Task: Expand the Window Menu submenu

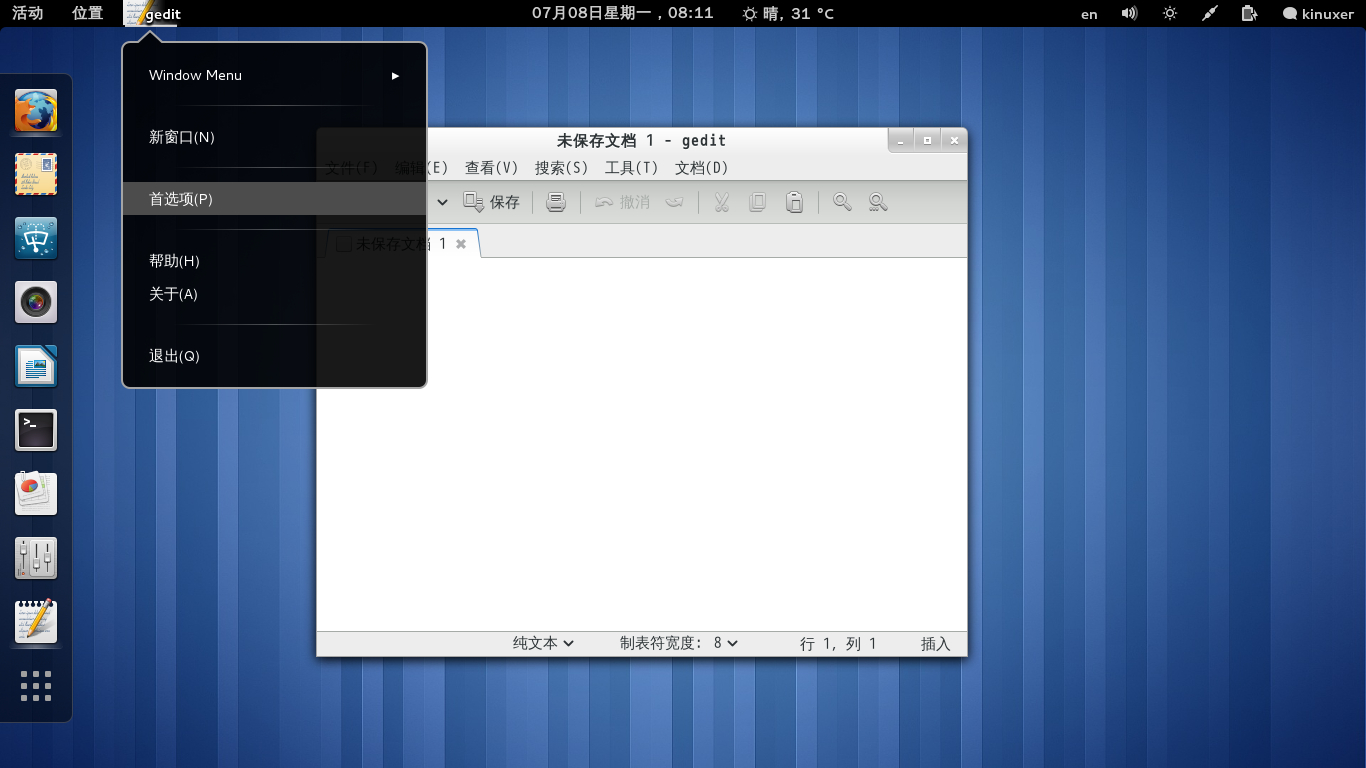Action: [274, 75]
